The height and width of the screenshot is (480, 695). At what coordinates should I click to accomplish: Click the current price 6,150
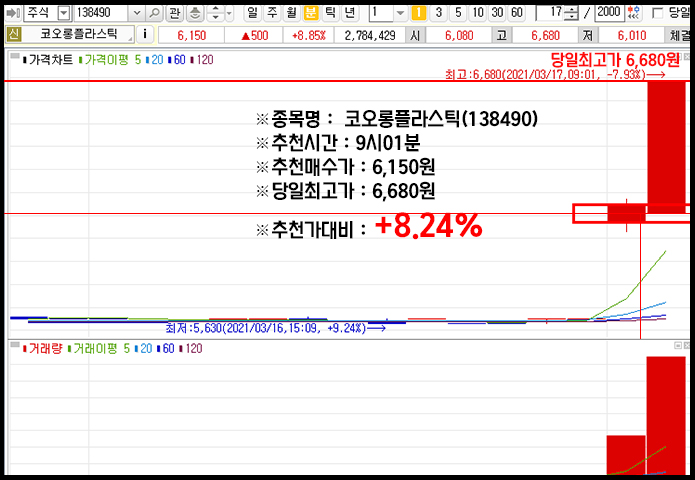[x=191, y=35]
